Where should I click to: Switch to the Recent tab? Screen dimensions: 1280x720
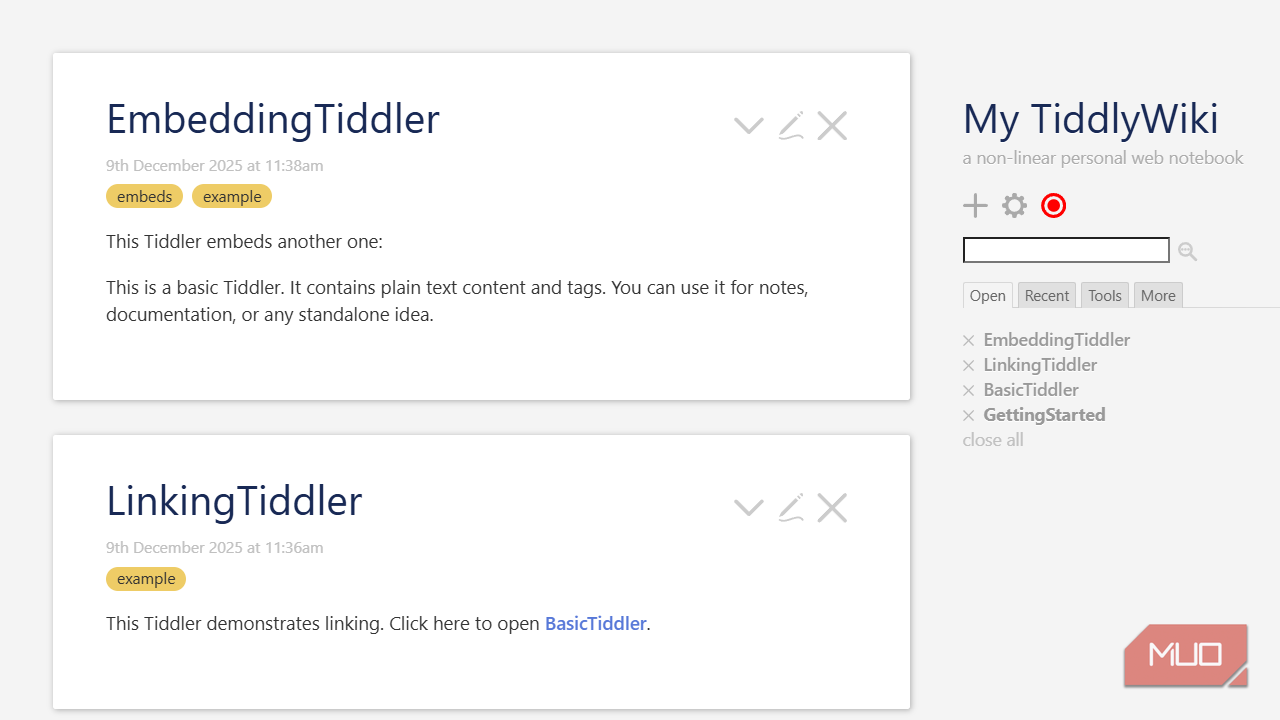coord(1047,295)
